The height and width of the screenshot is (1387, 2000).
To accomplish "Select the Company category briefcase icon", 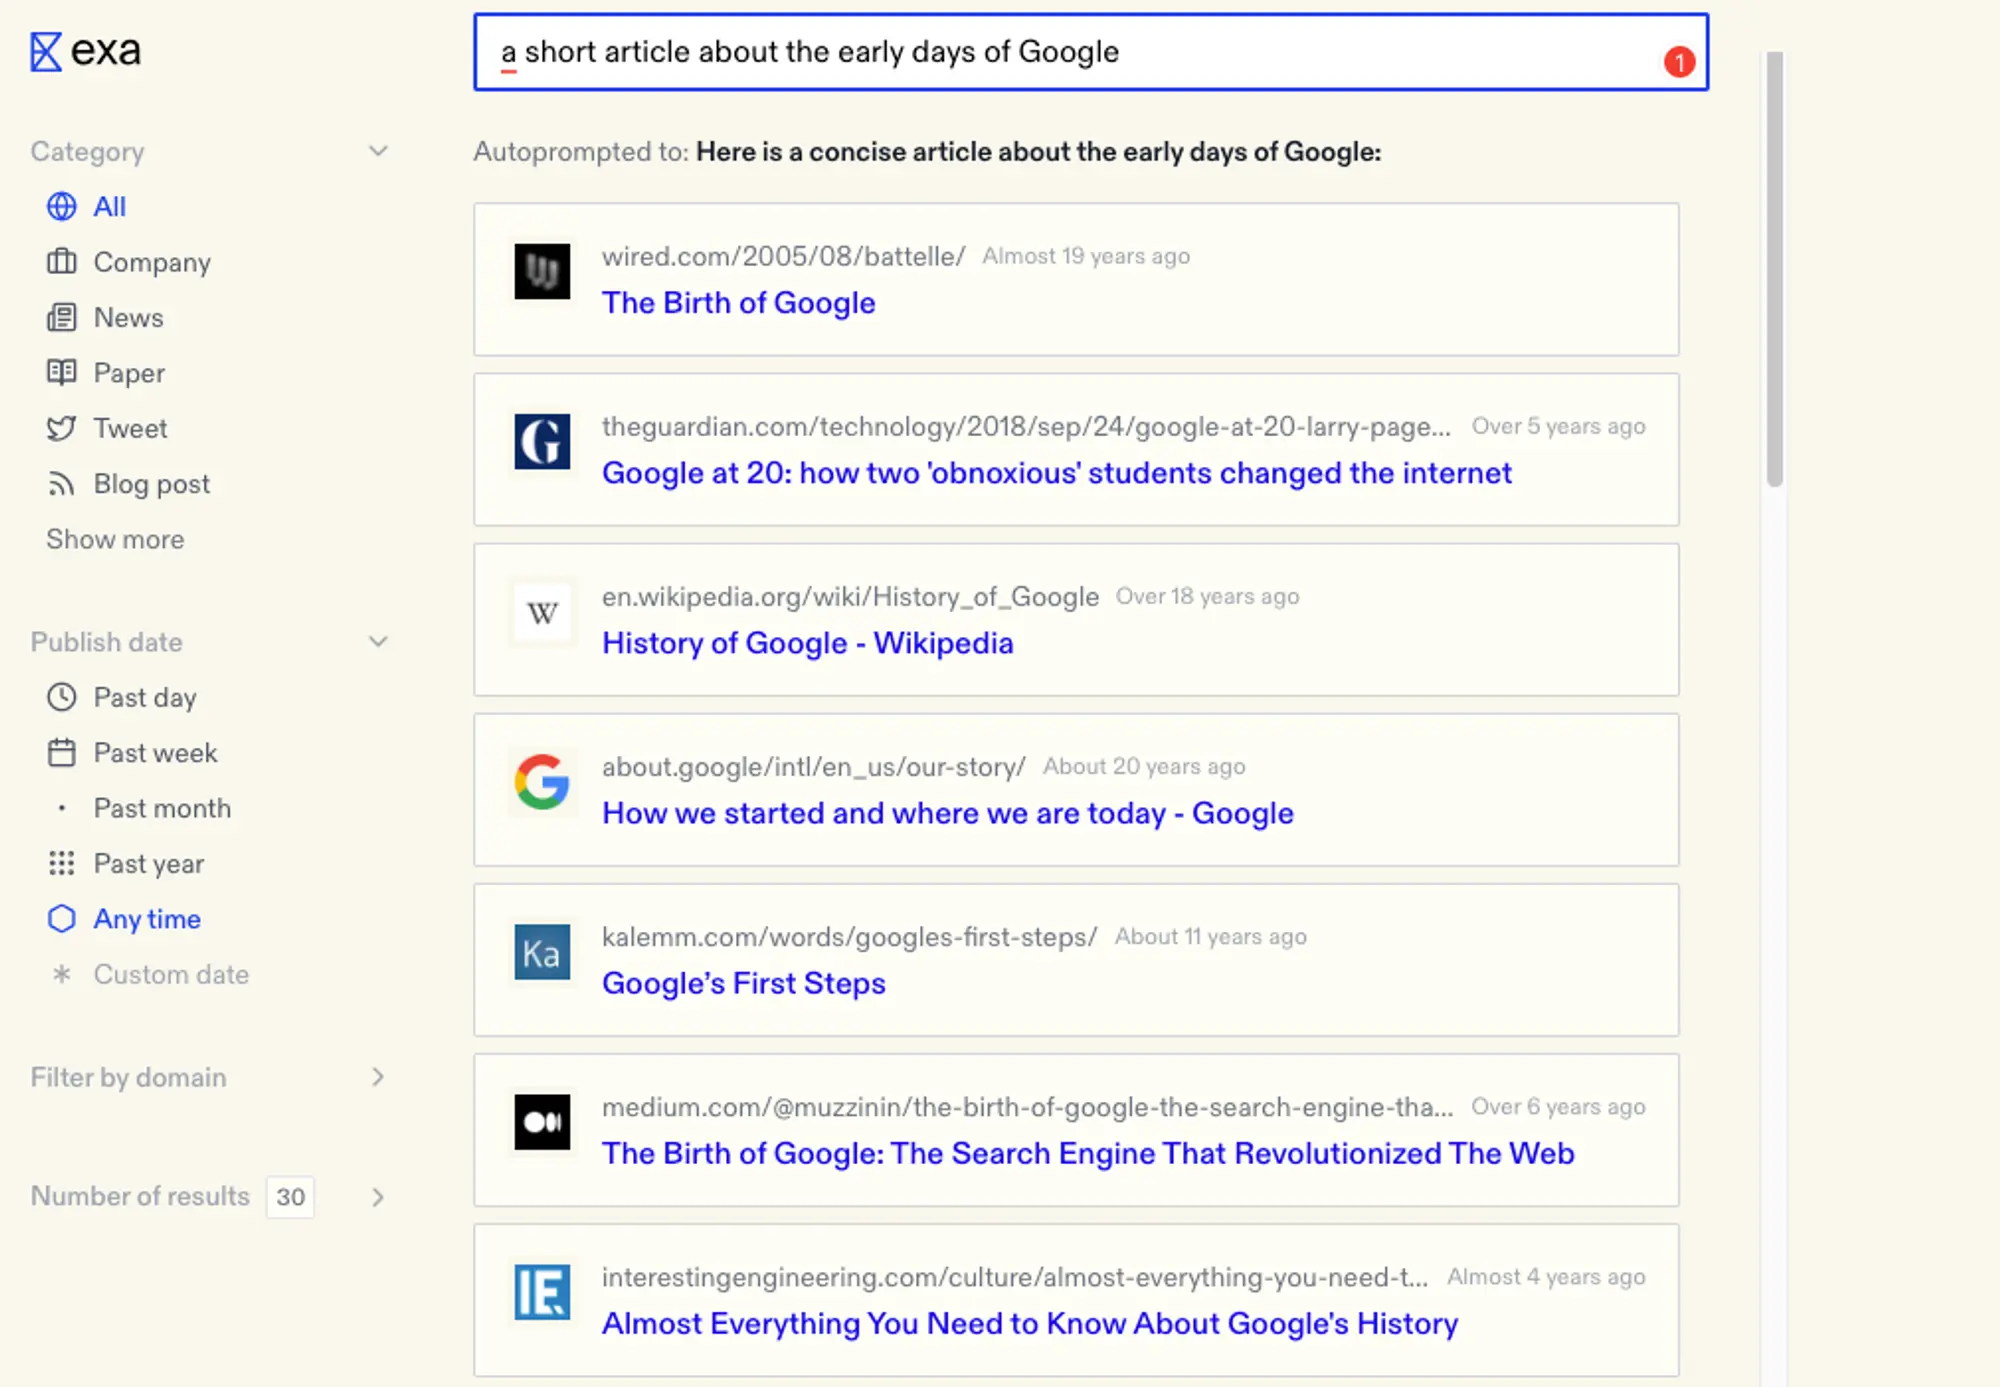I will tap(61, 262).
